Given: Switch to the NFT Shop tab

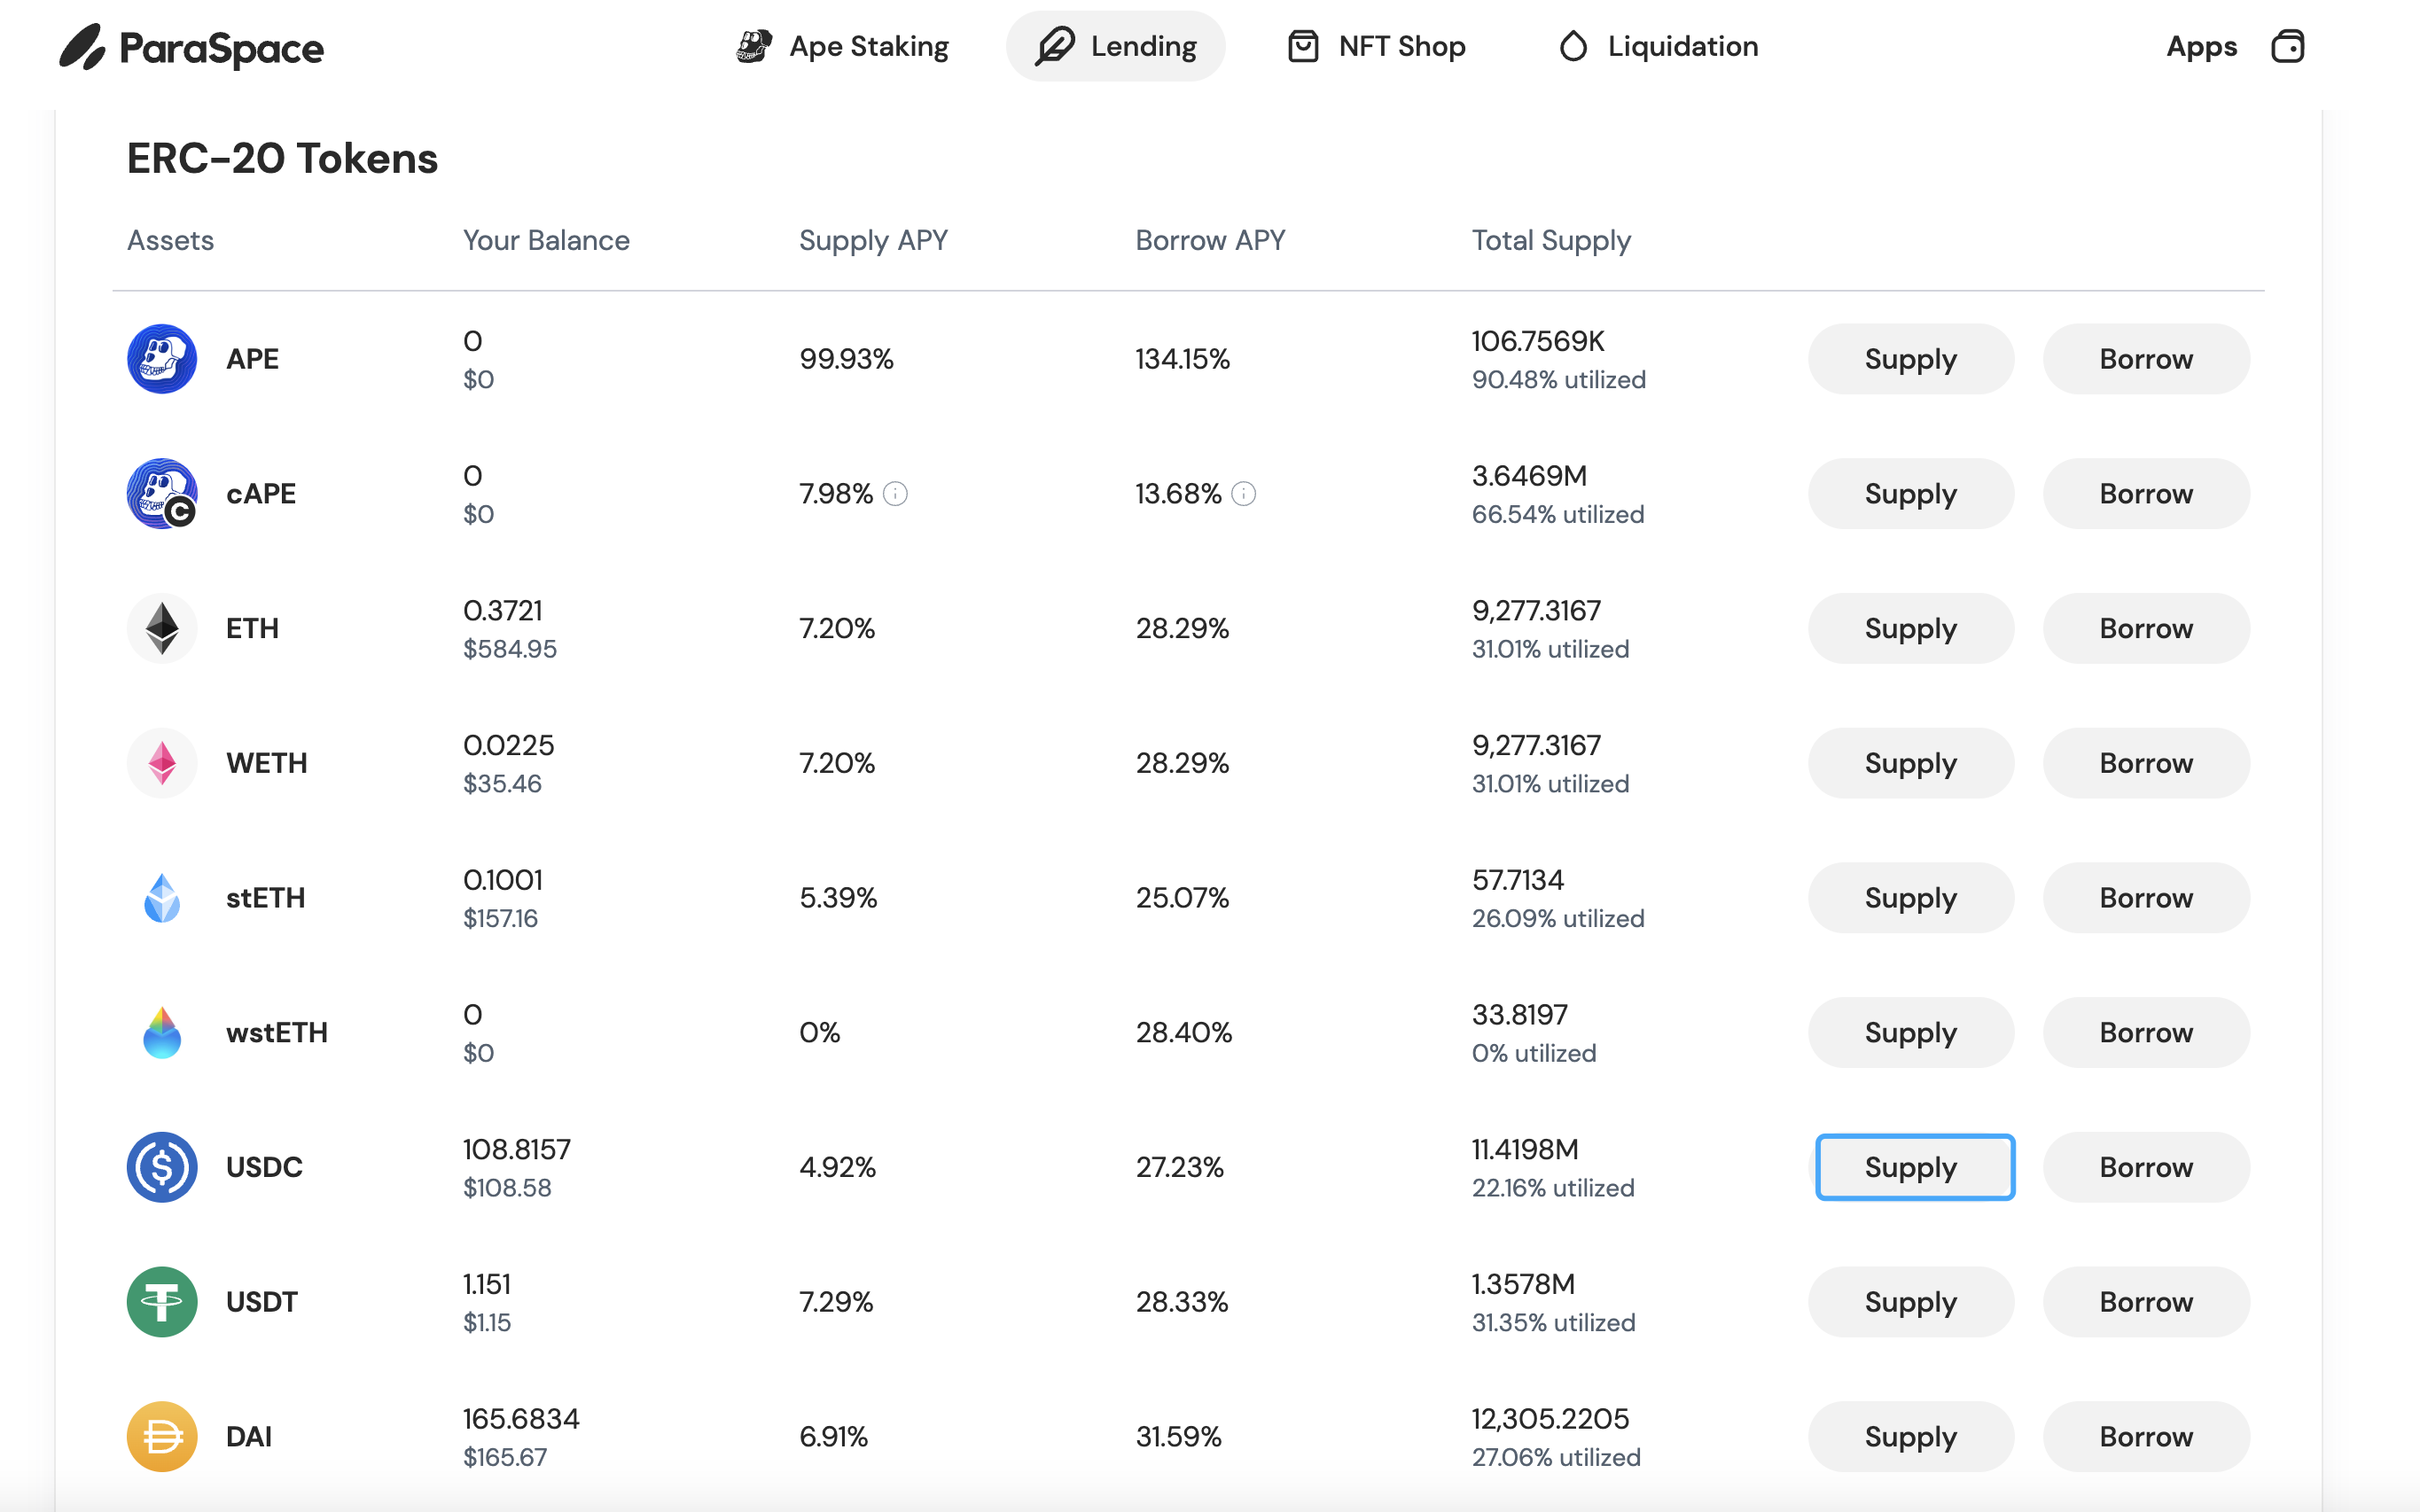Looking at the screenshot, I should pyautogui.click(x=1376, y=46).
